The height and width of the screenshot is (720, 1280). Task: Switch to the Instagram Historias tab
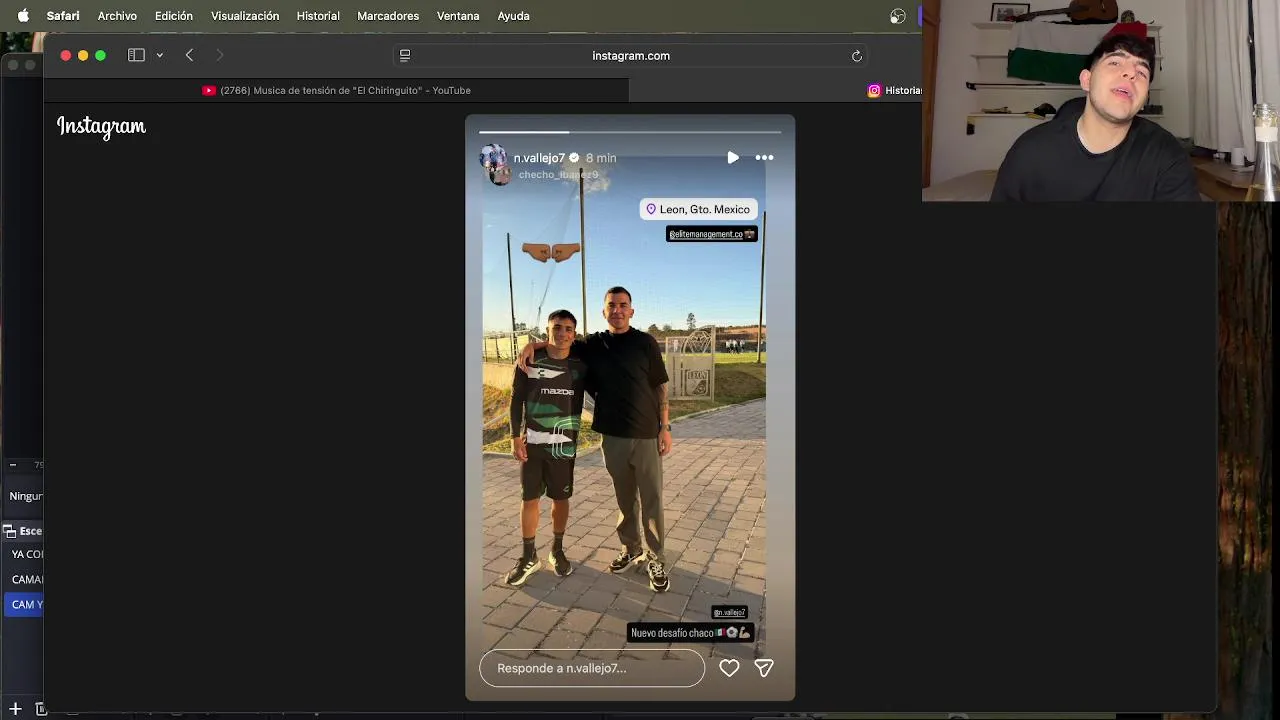click(x=894, y=90)
